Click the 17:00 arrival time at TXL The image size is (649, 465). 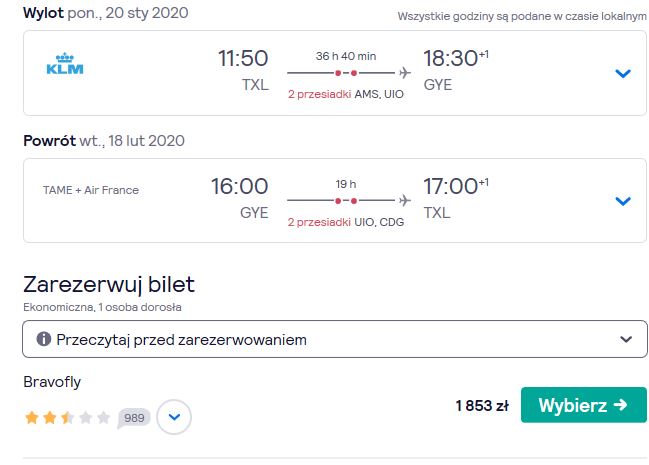tap(450, 186)
